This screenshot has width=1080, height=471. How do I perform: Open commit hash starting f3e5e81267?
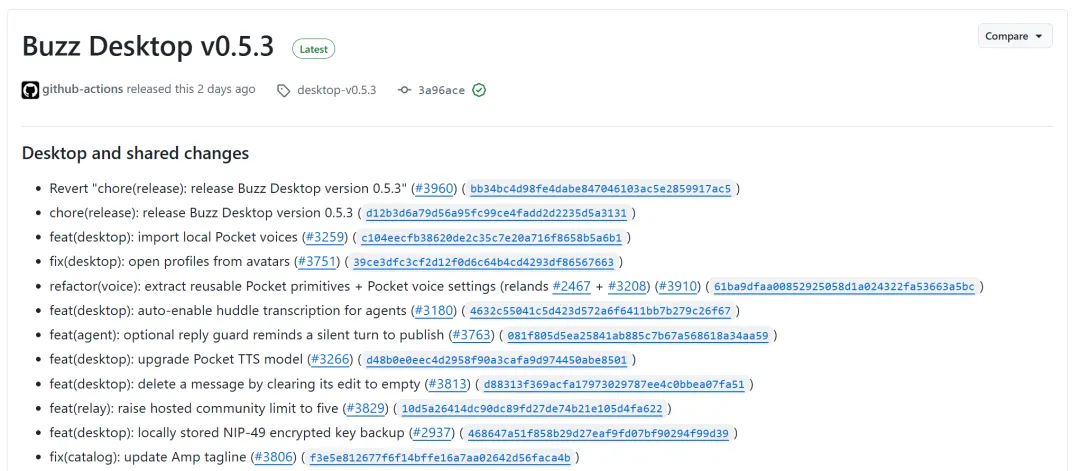[x=440, y=458]
